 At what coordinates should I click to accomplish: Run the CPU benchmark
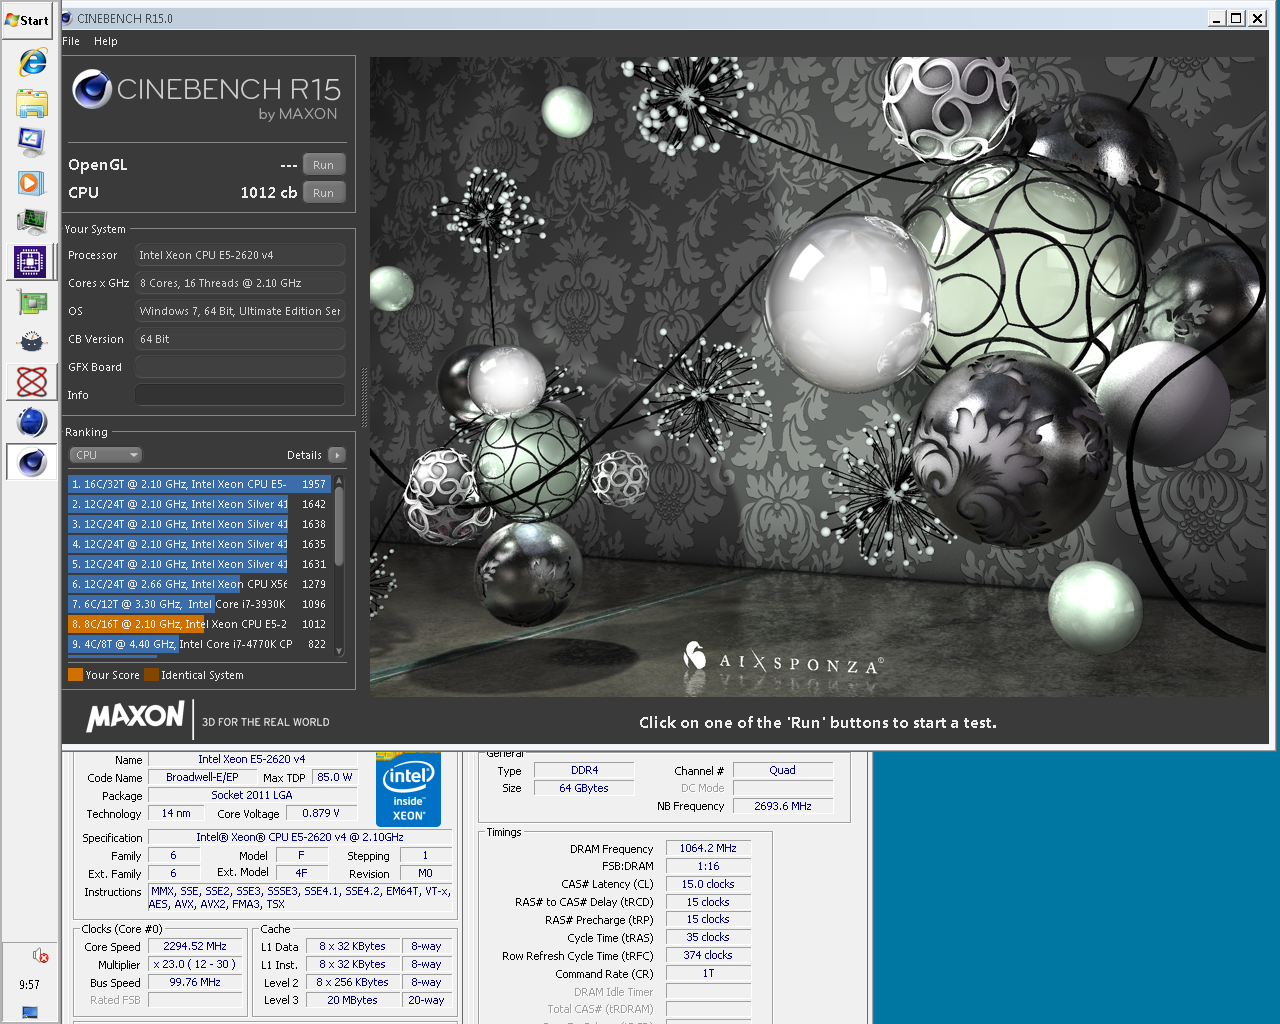(x=324, y=193)
